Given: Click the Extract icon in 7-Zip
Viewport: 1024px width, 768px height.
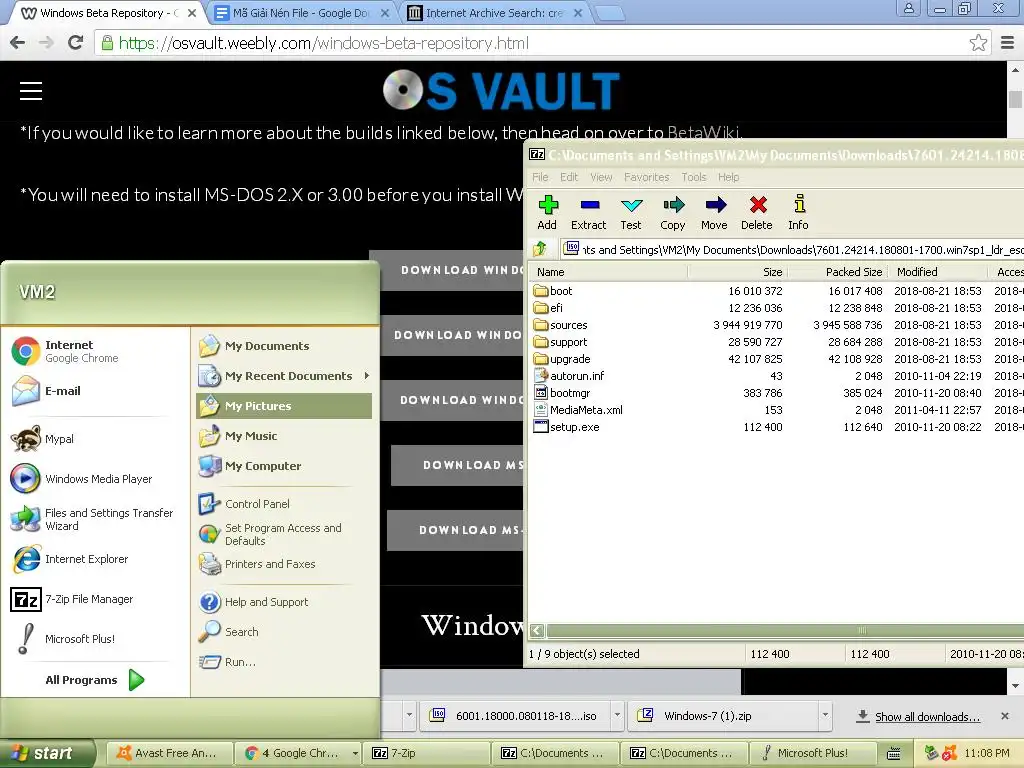Looking at the screenshot, I should (x=588, y=213).
